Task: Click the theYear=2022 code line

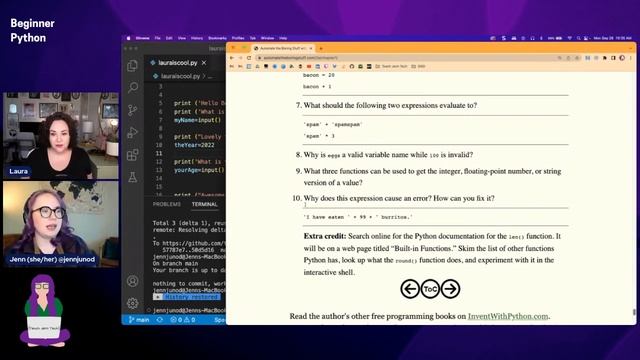Action: pyautogui.click(x=194, y=145)
